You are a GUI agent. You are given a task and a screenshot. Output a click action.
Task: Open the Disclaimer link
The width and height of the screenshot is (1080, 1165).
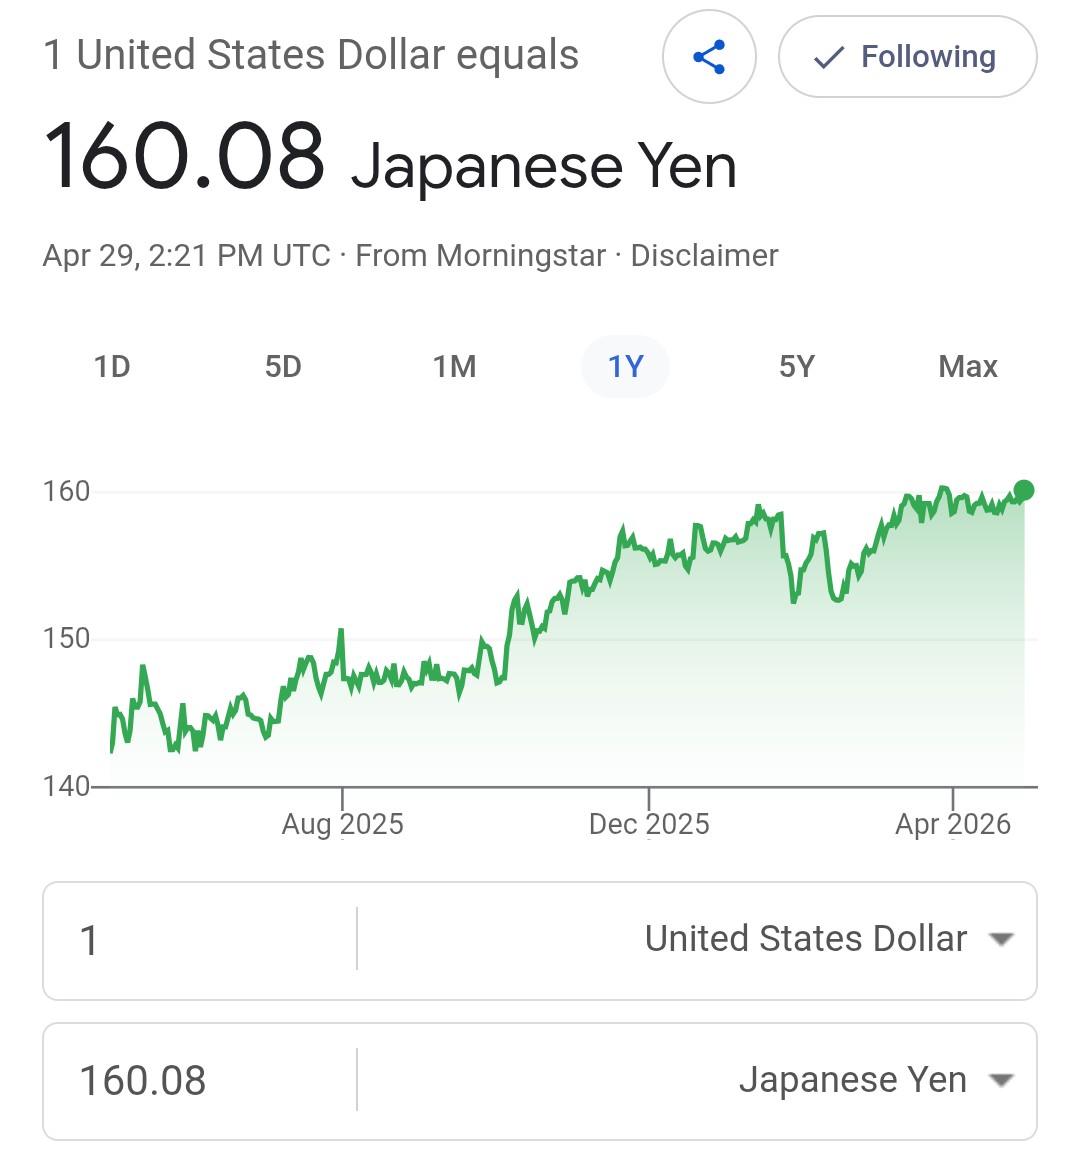(x=704, y=256)
